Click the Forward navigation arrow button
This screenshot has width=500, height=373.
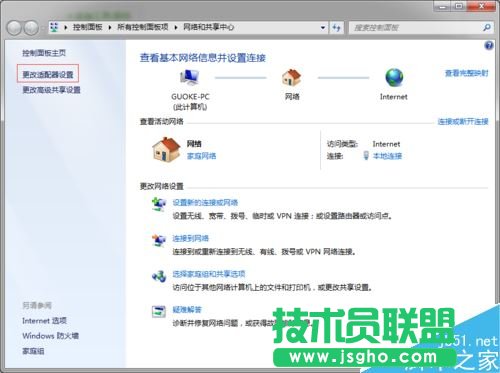31,28
